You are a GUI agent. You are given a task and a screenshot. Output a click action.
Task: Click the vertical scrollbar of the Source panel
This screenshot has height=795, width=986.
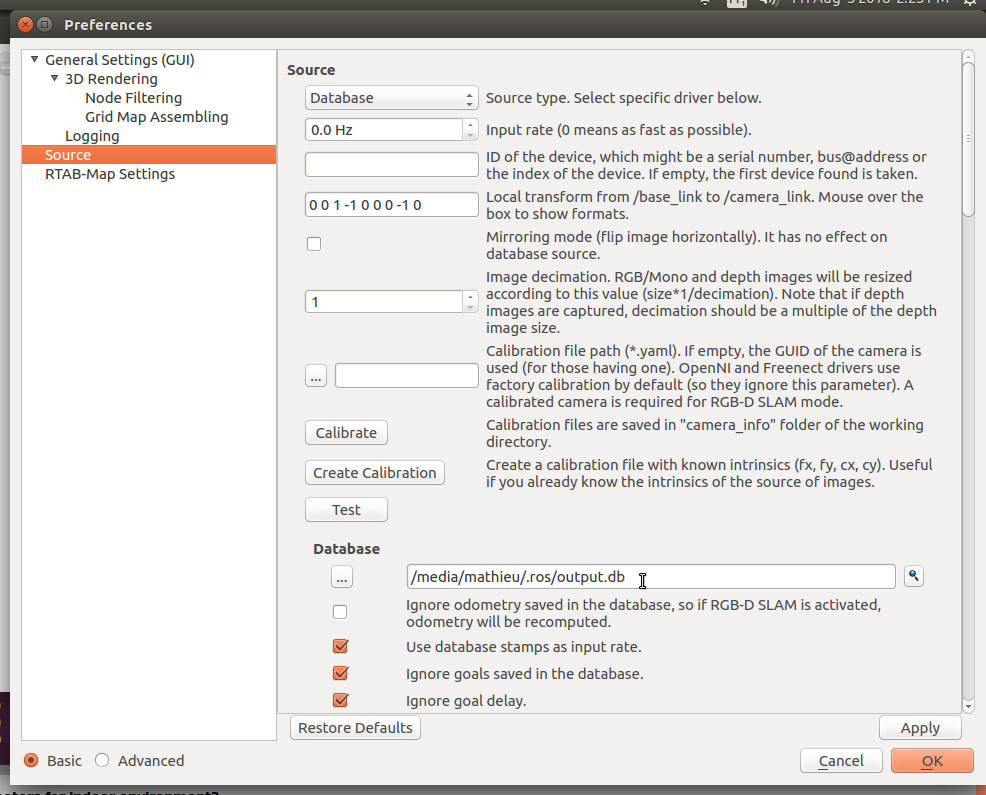pos(967,400)
